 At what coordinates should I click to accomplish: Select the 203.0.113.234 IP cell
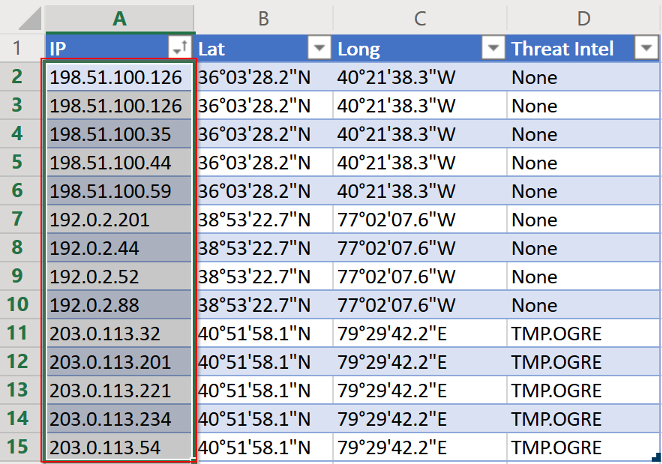click(119, 418)
